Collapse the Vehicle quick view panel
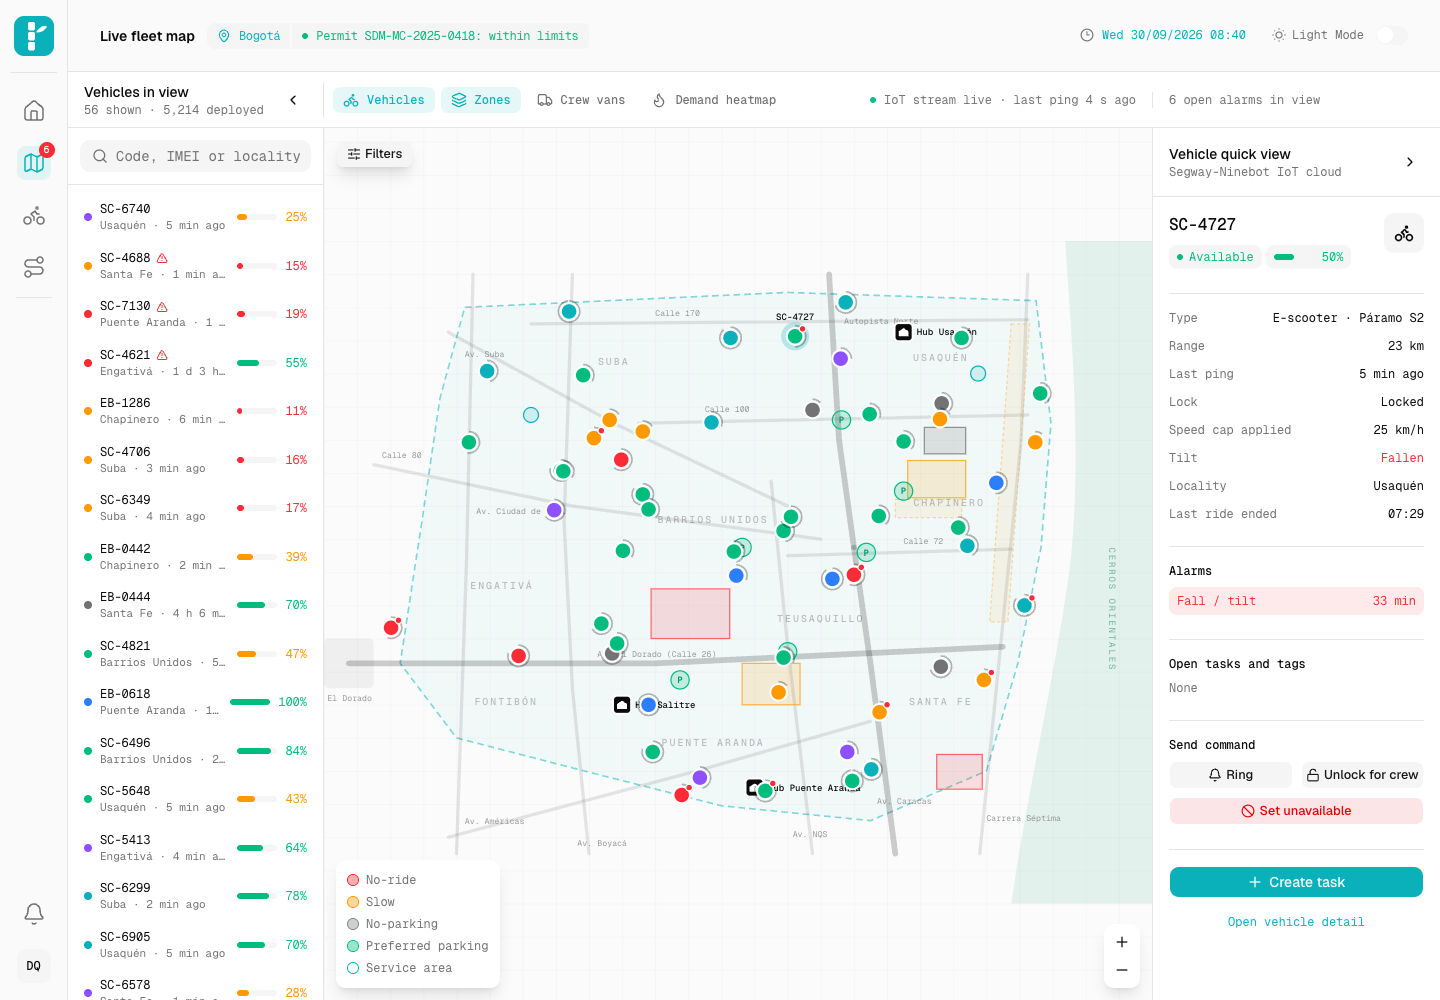This screenshot has height=1000, width=1440. pos(1410,162)
